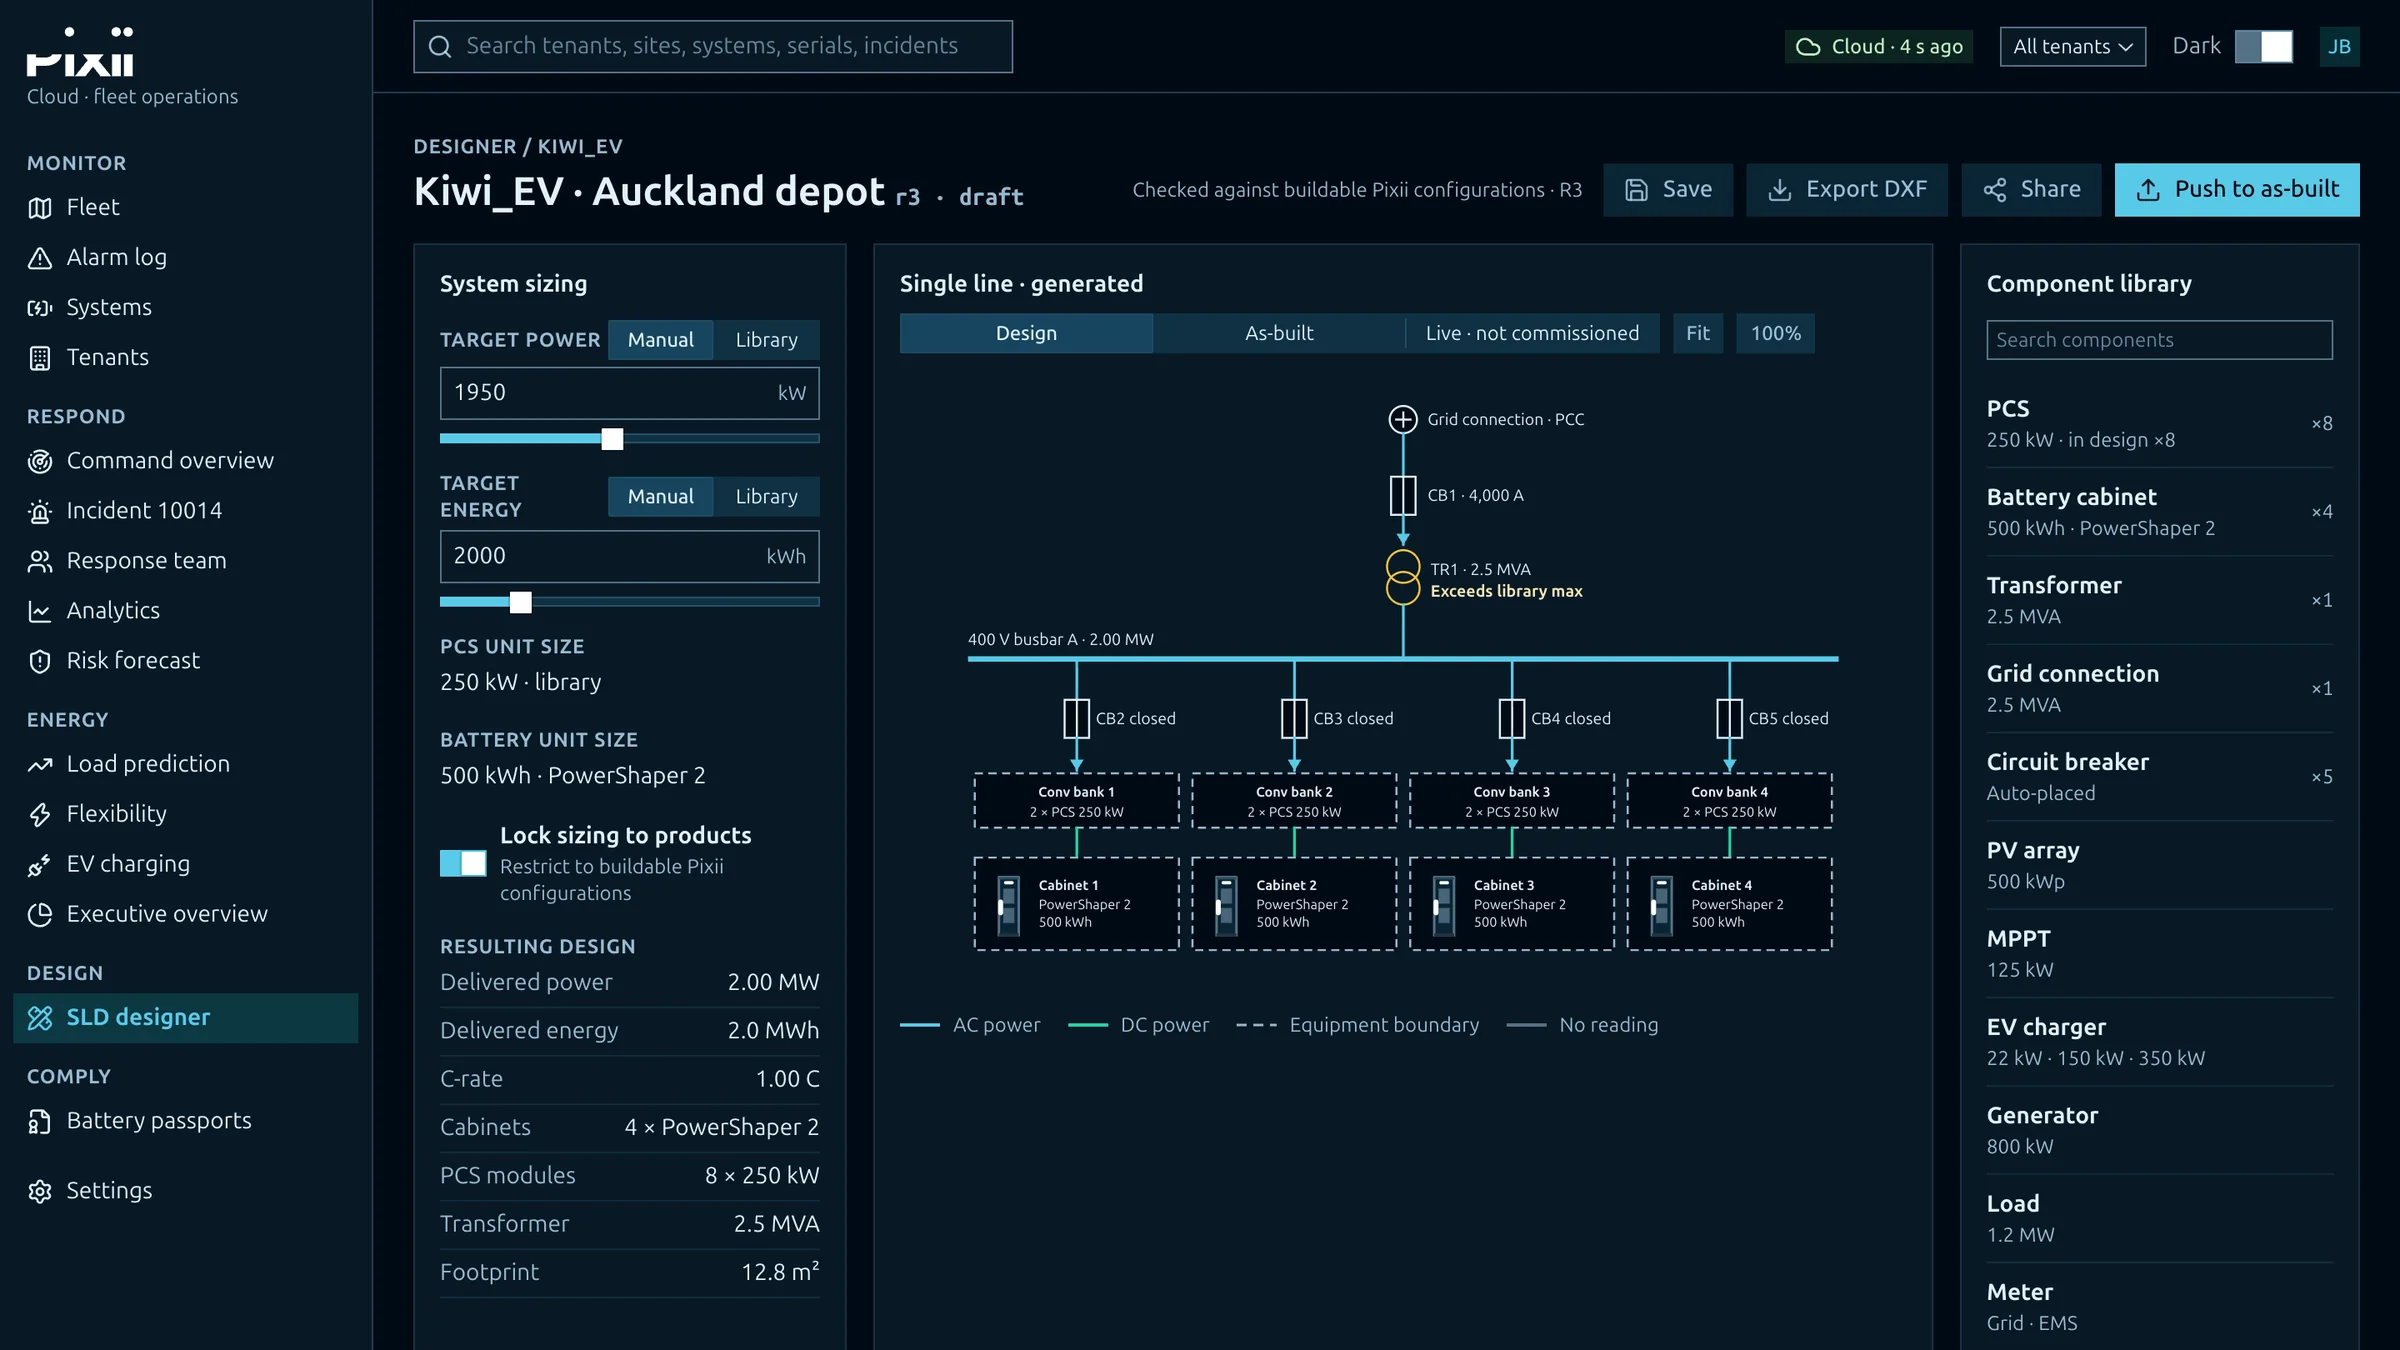Open the All tenants dropdown
2400x1350 pixels.
click(x=2072, y=46)
